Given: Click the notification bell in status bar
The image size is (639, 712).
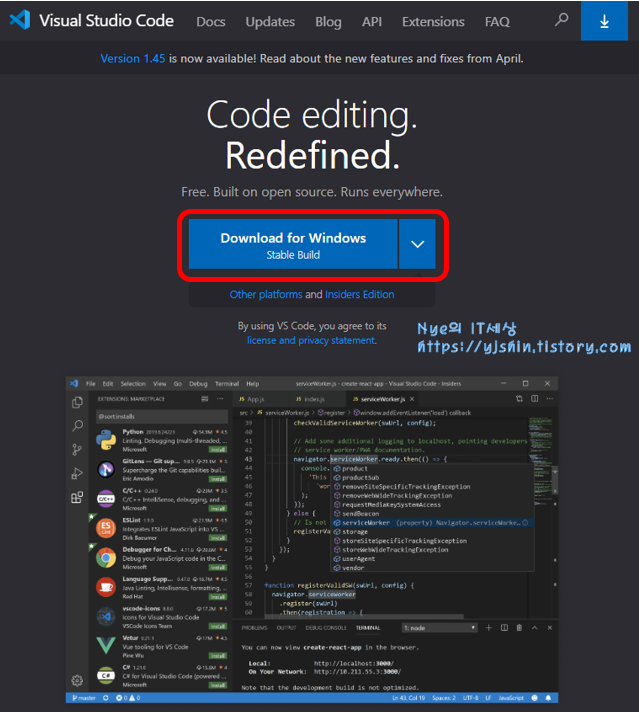Looking at the screenshot, I should pos(548,698).
